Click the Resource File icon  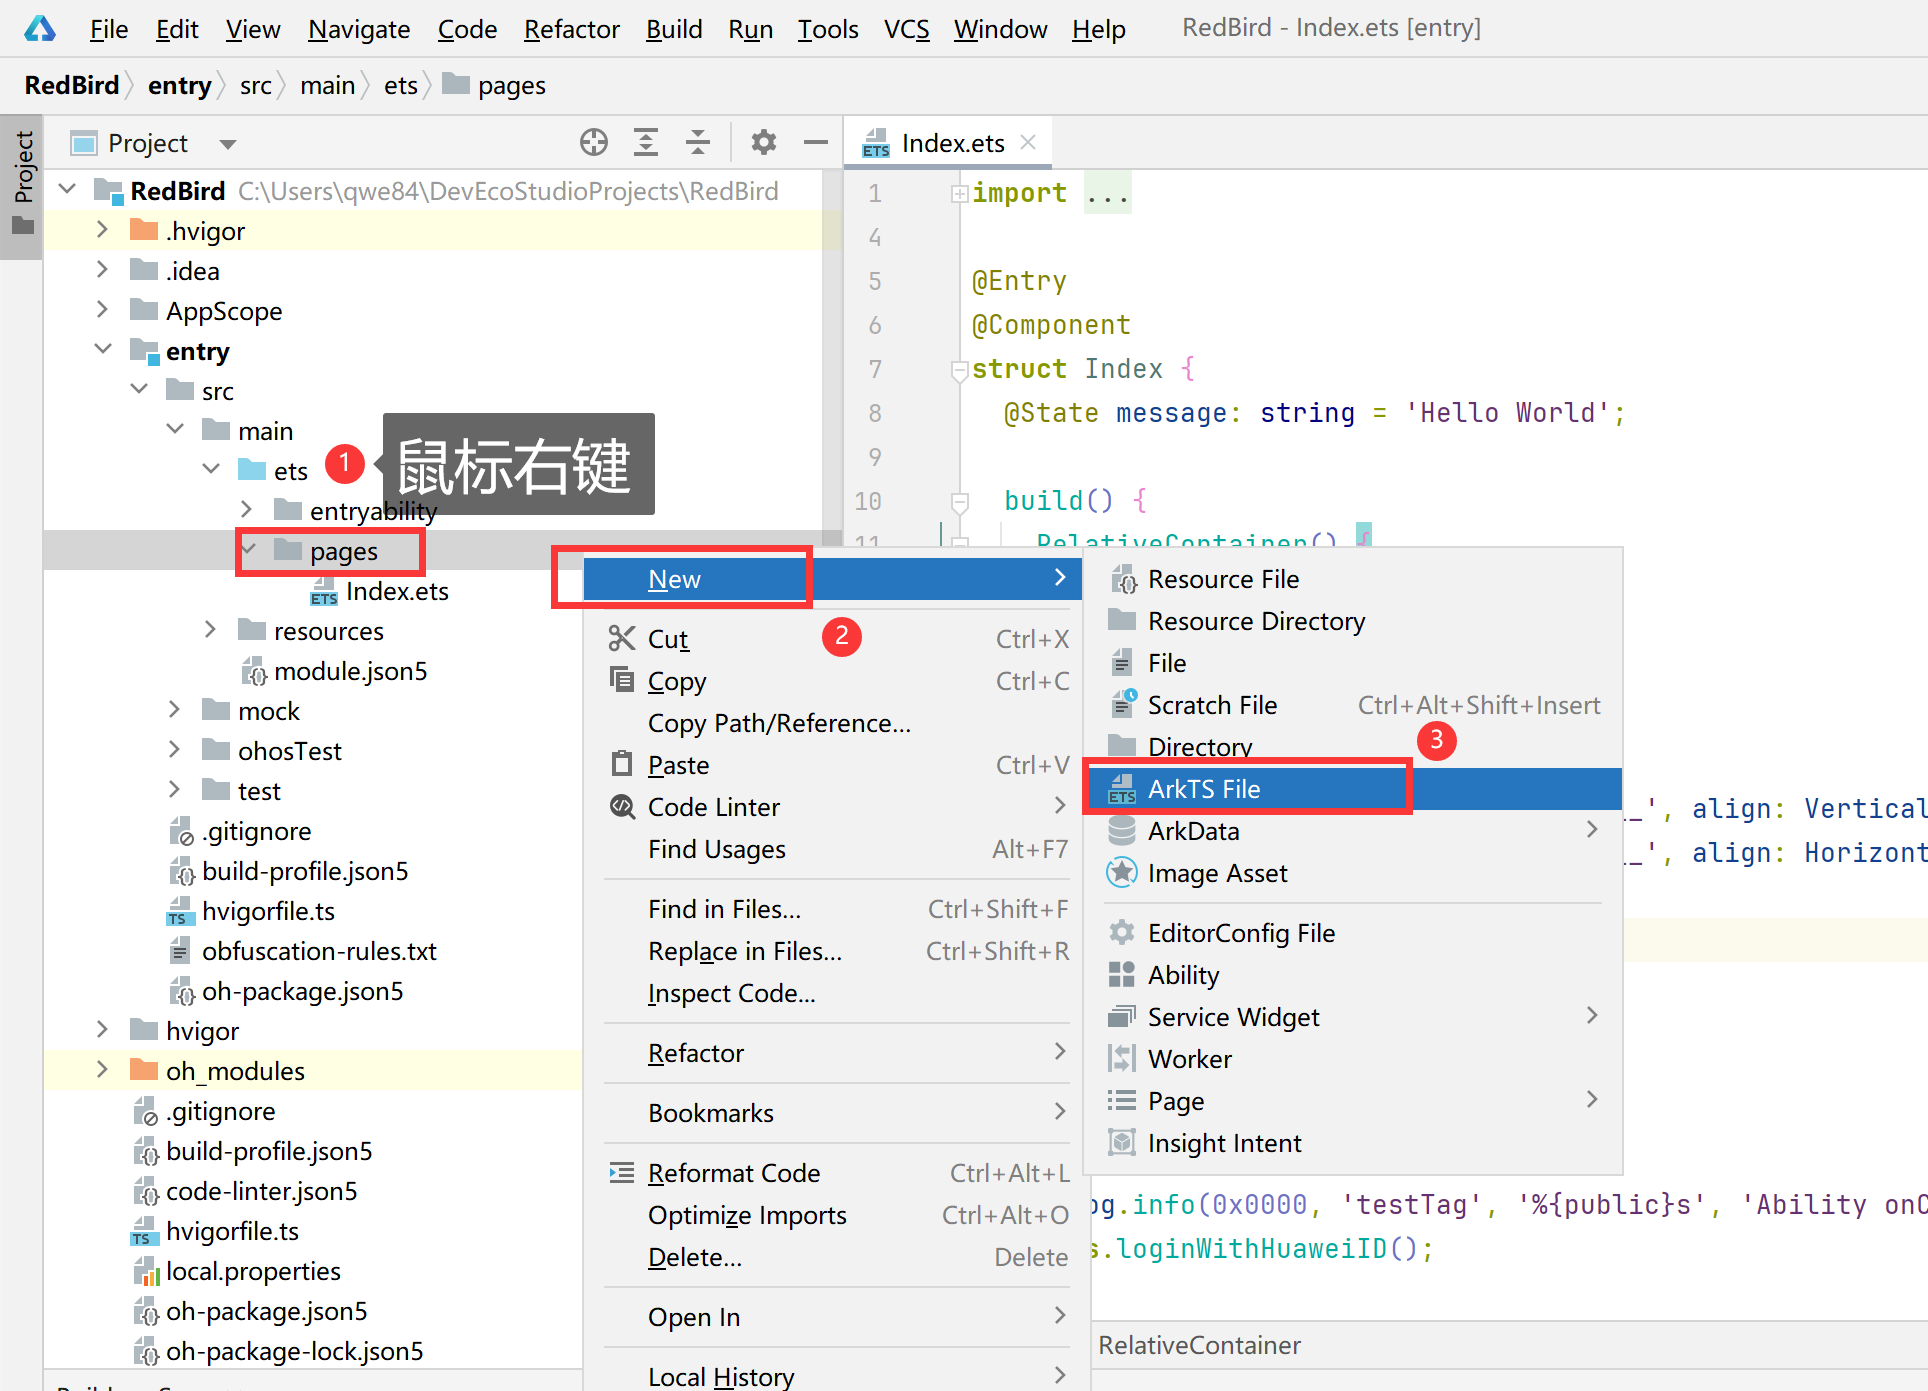(x=1121, y=578)
